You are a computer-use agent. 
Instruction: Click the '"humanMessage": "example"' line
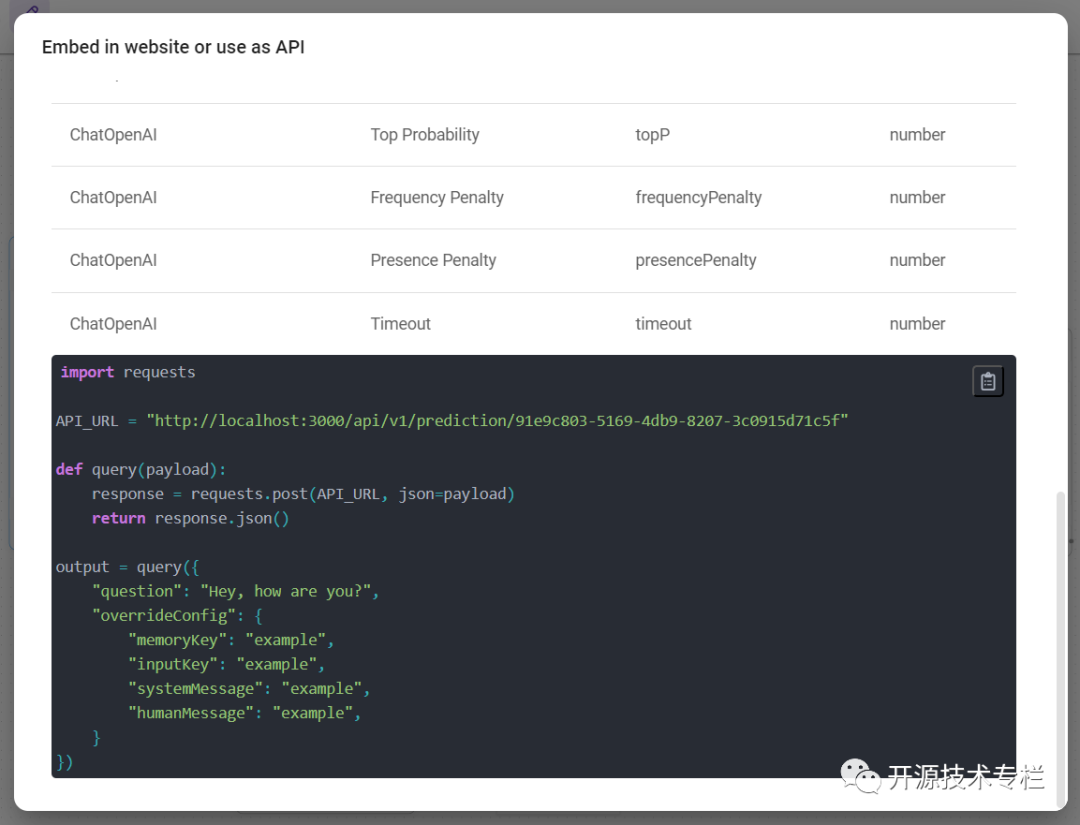click(245, 713)
